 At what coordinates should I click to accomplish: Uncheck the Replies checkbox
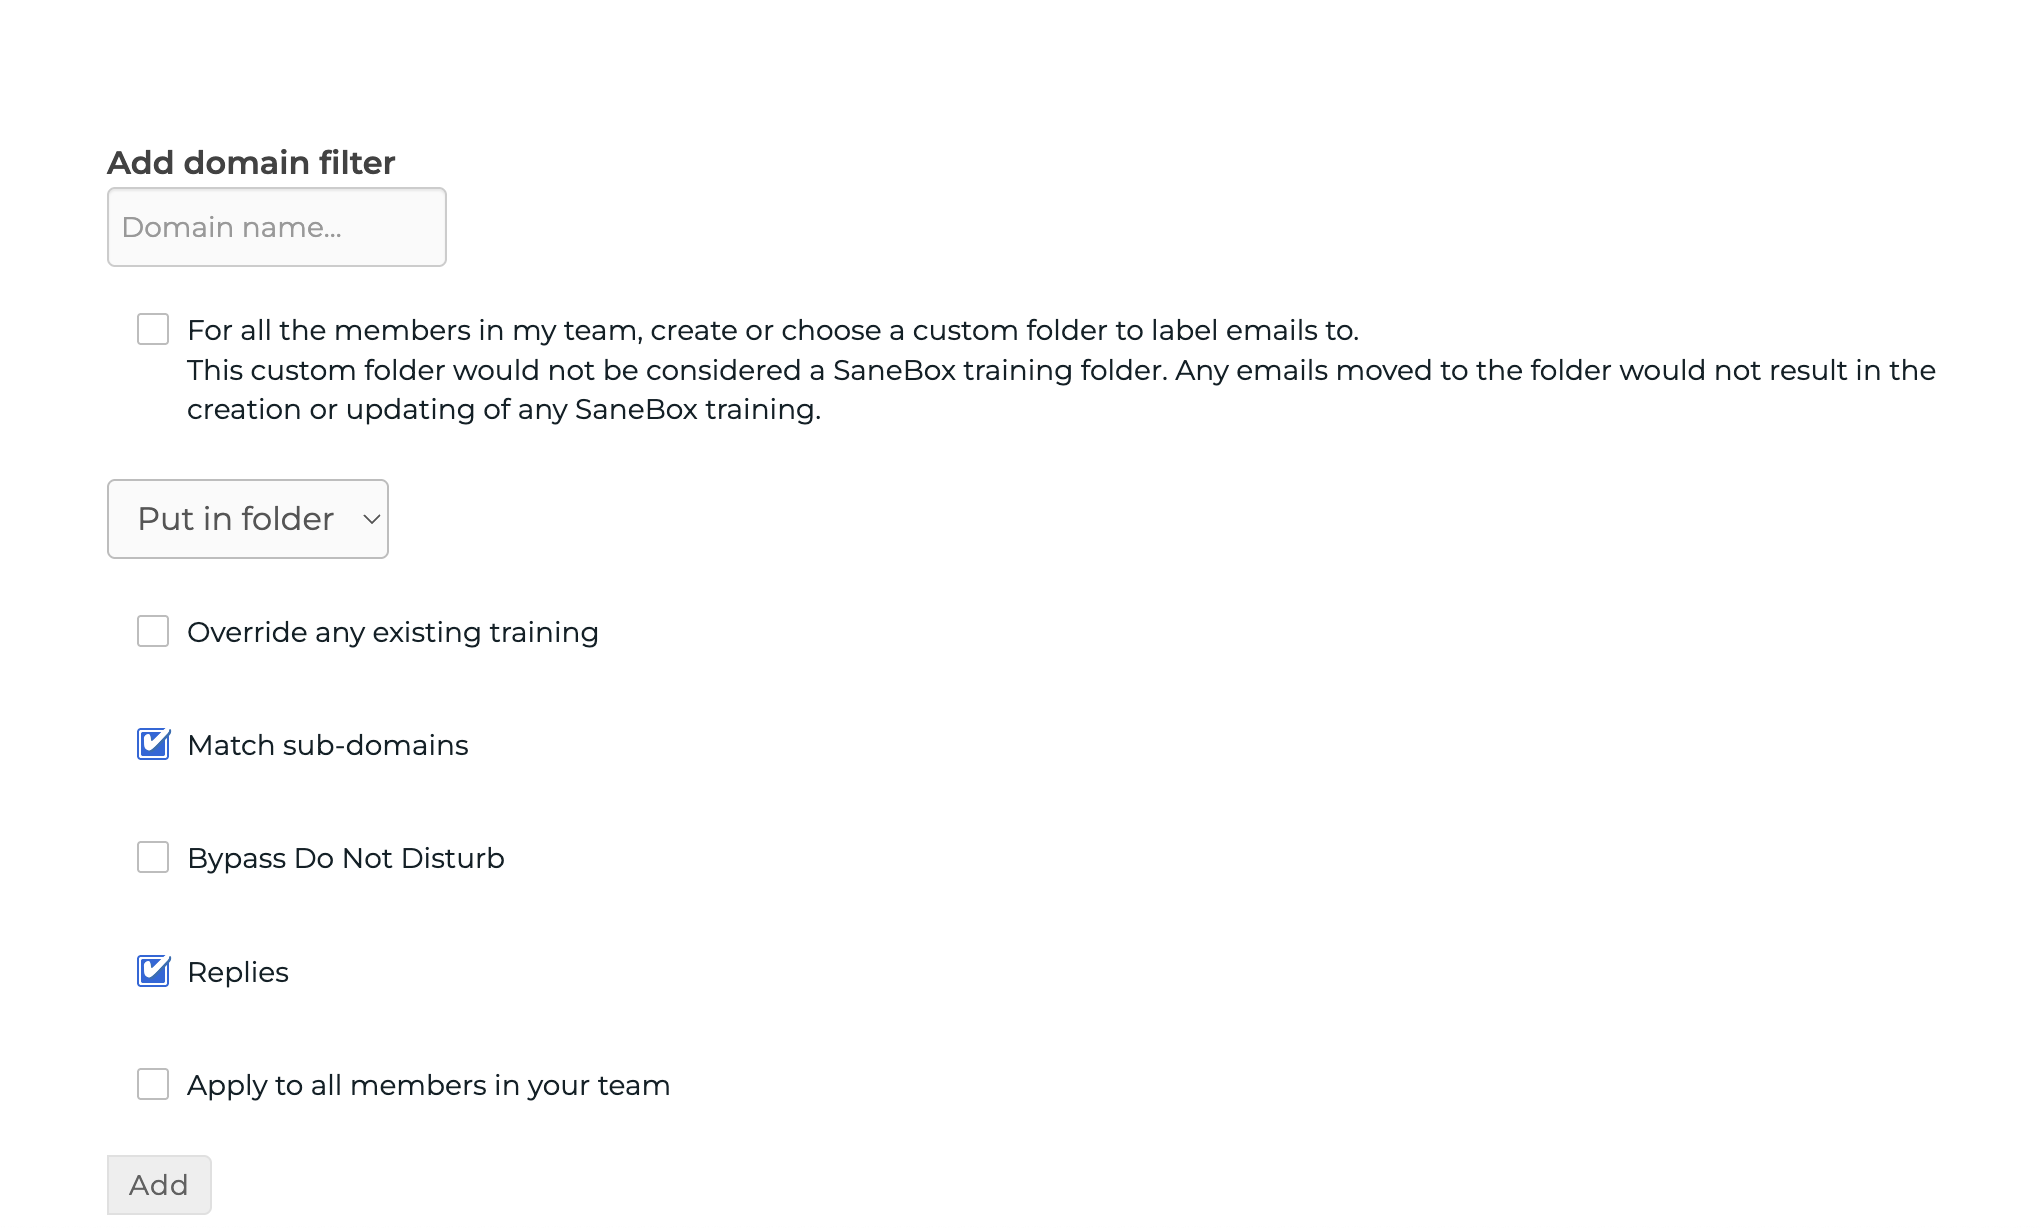(153, 971)
